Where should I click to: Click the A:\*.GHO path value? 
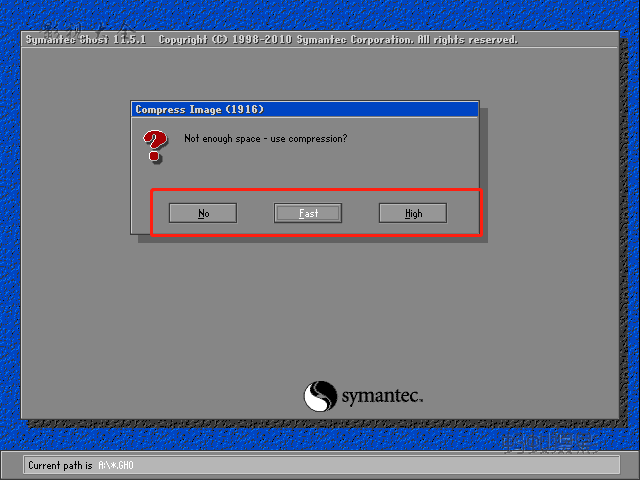point(116,465)
